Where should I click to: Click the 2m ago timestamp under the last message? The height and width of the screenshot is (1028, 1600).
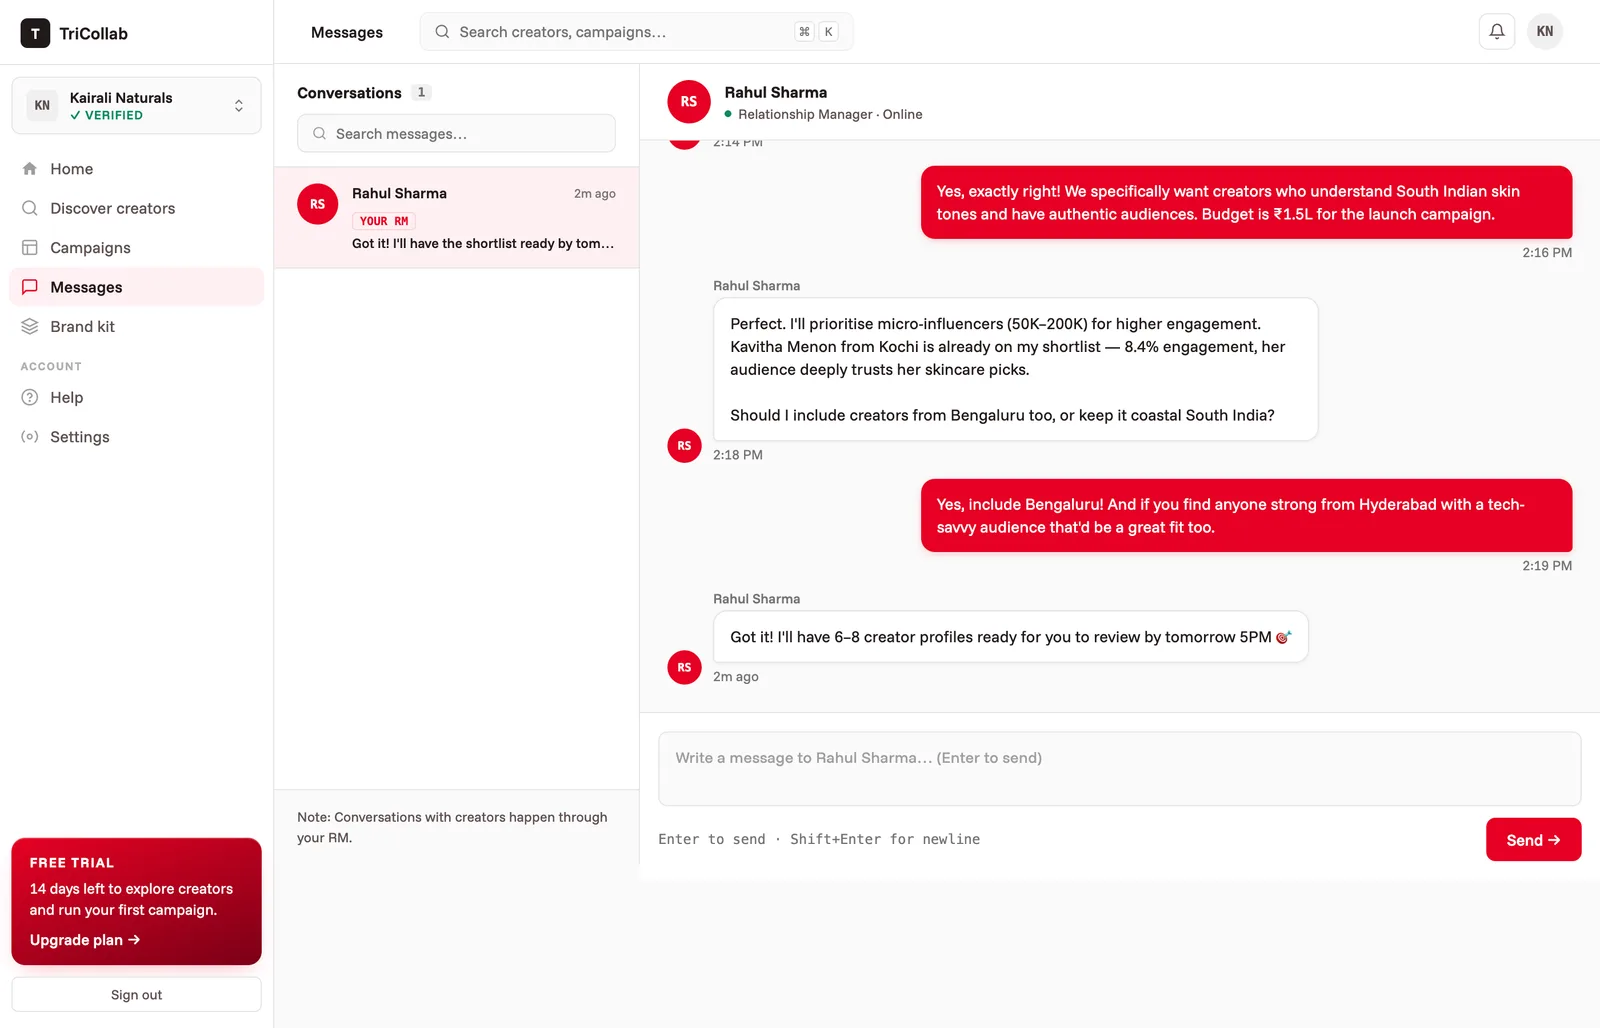click(736, 677)
